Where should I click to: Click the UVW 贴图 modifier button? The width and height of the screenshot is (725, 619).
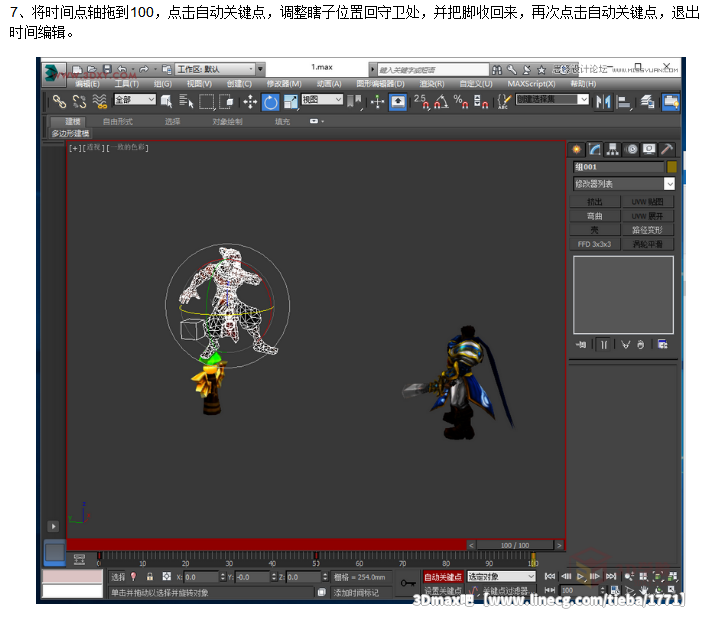coord(647,202)
